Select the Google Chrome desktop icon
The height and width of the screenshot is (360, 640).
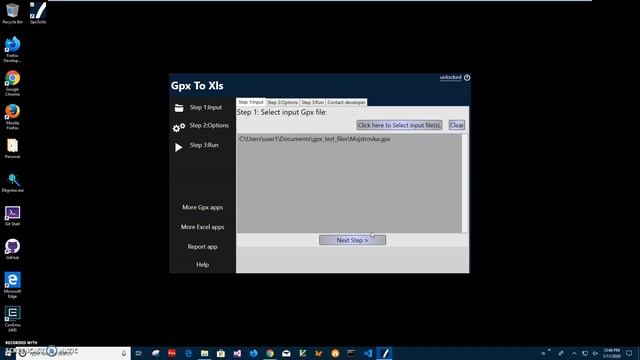point(12,83)
